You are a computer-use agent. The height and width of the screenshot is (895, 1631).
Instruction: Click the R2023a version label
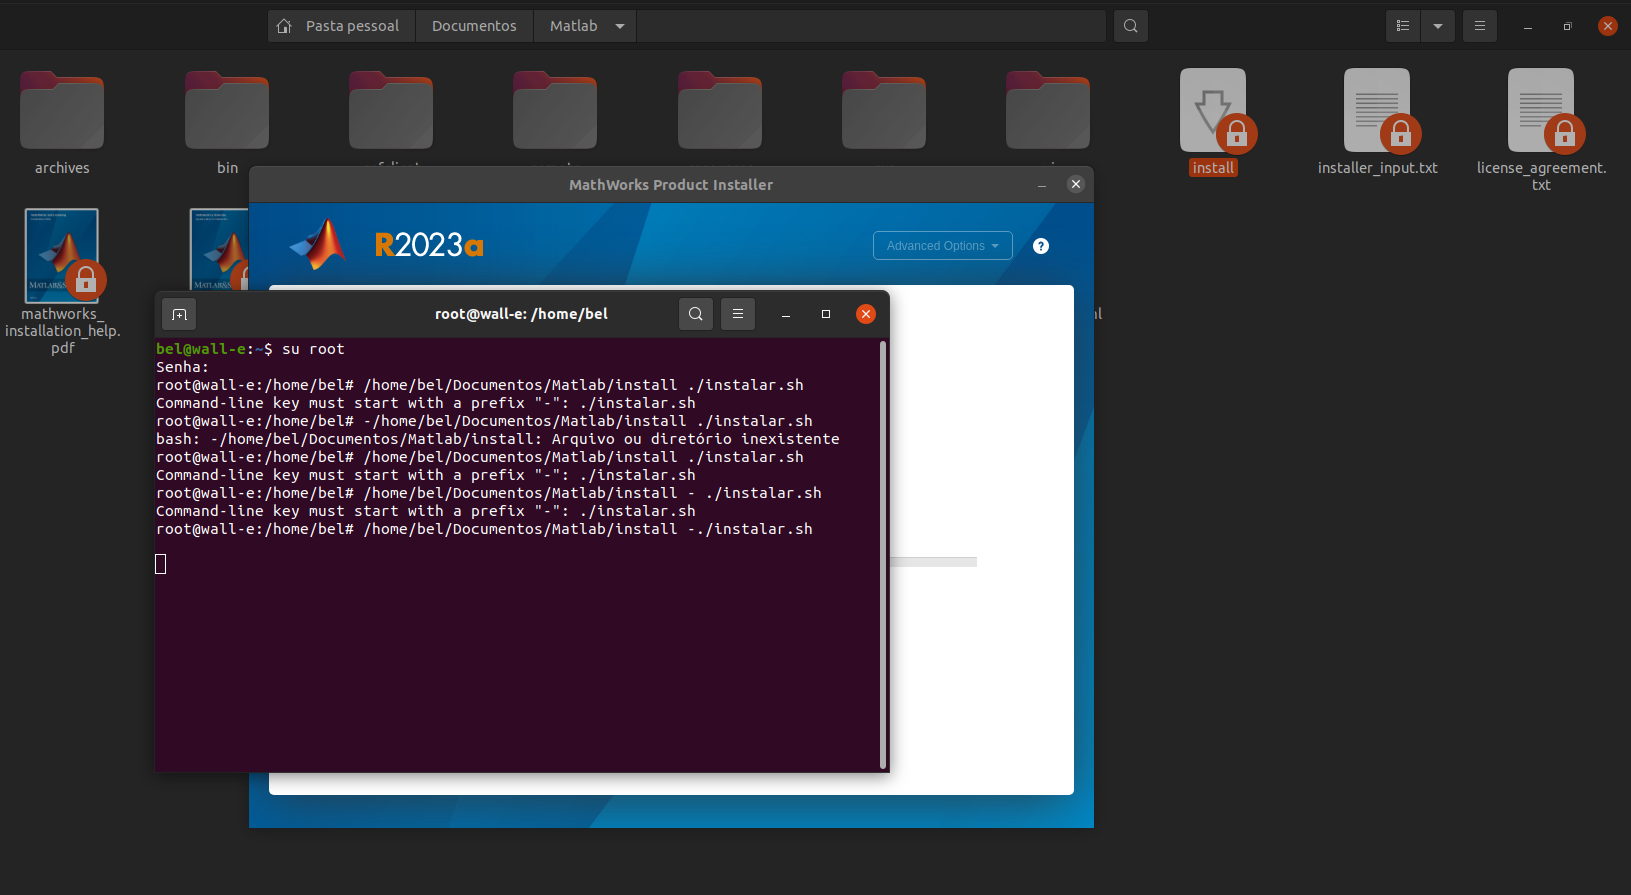429,245
